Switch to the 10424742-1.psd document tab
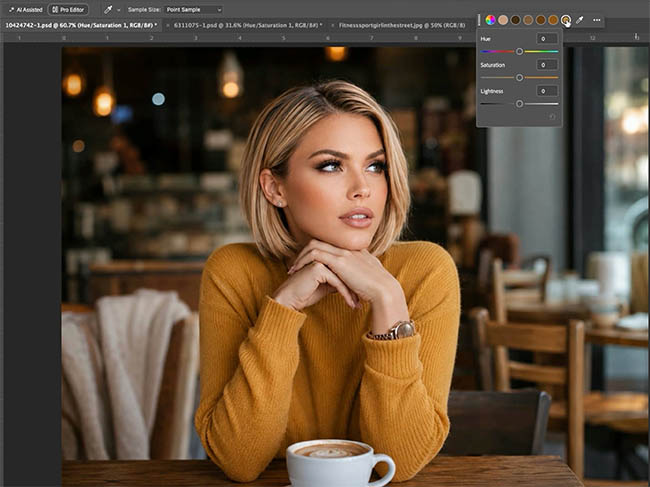The height and width of the screenshot is (487, 650). click(x=81, y=25)
